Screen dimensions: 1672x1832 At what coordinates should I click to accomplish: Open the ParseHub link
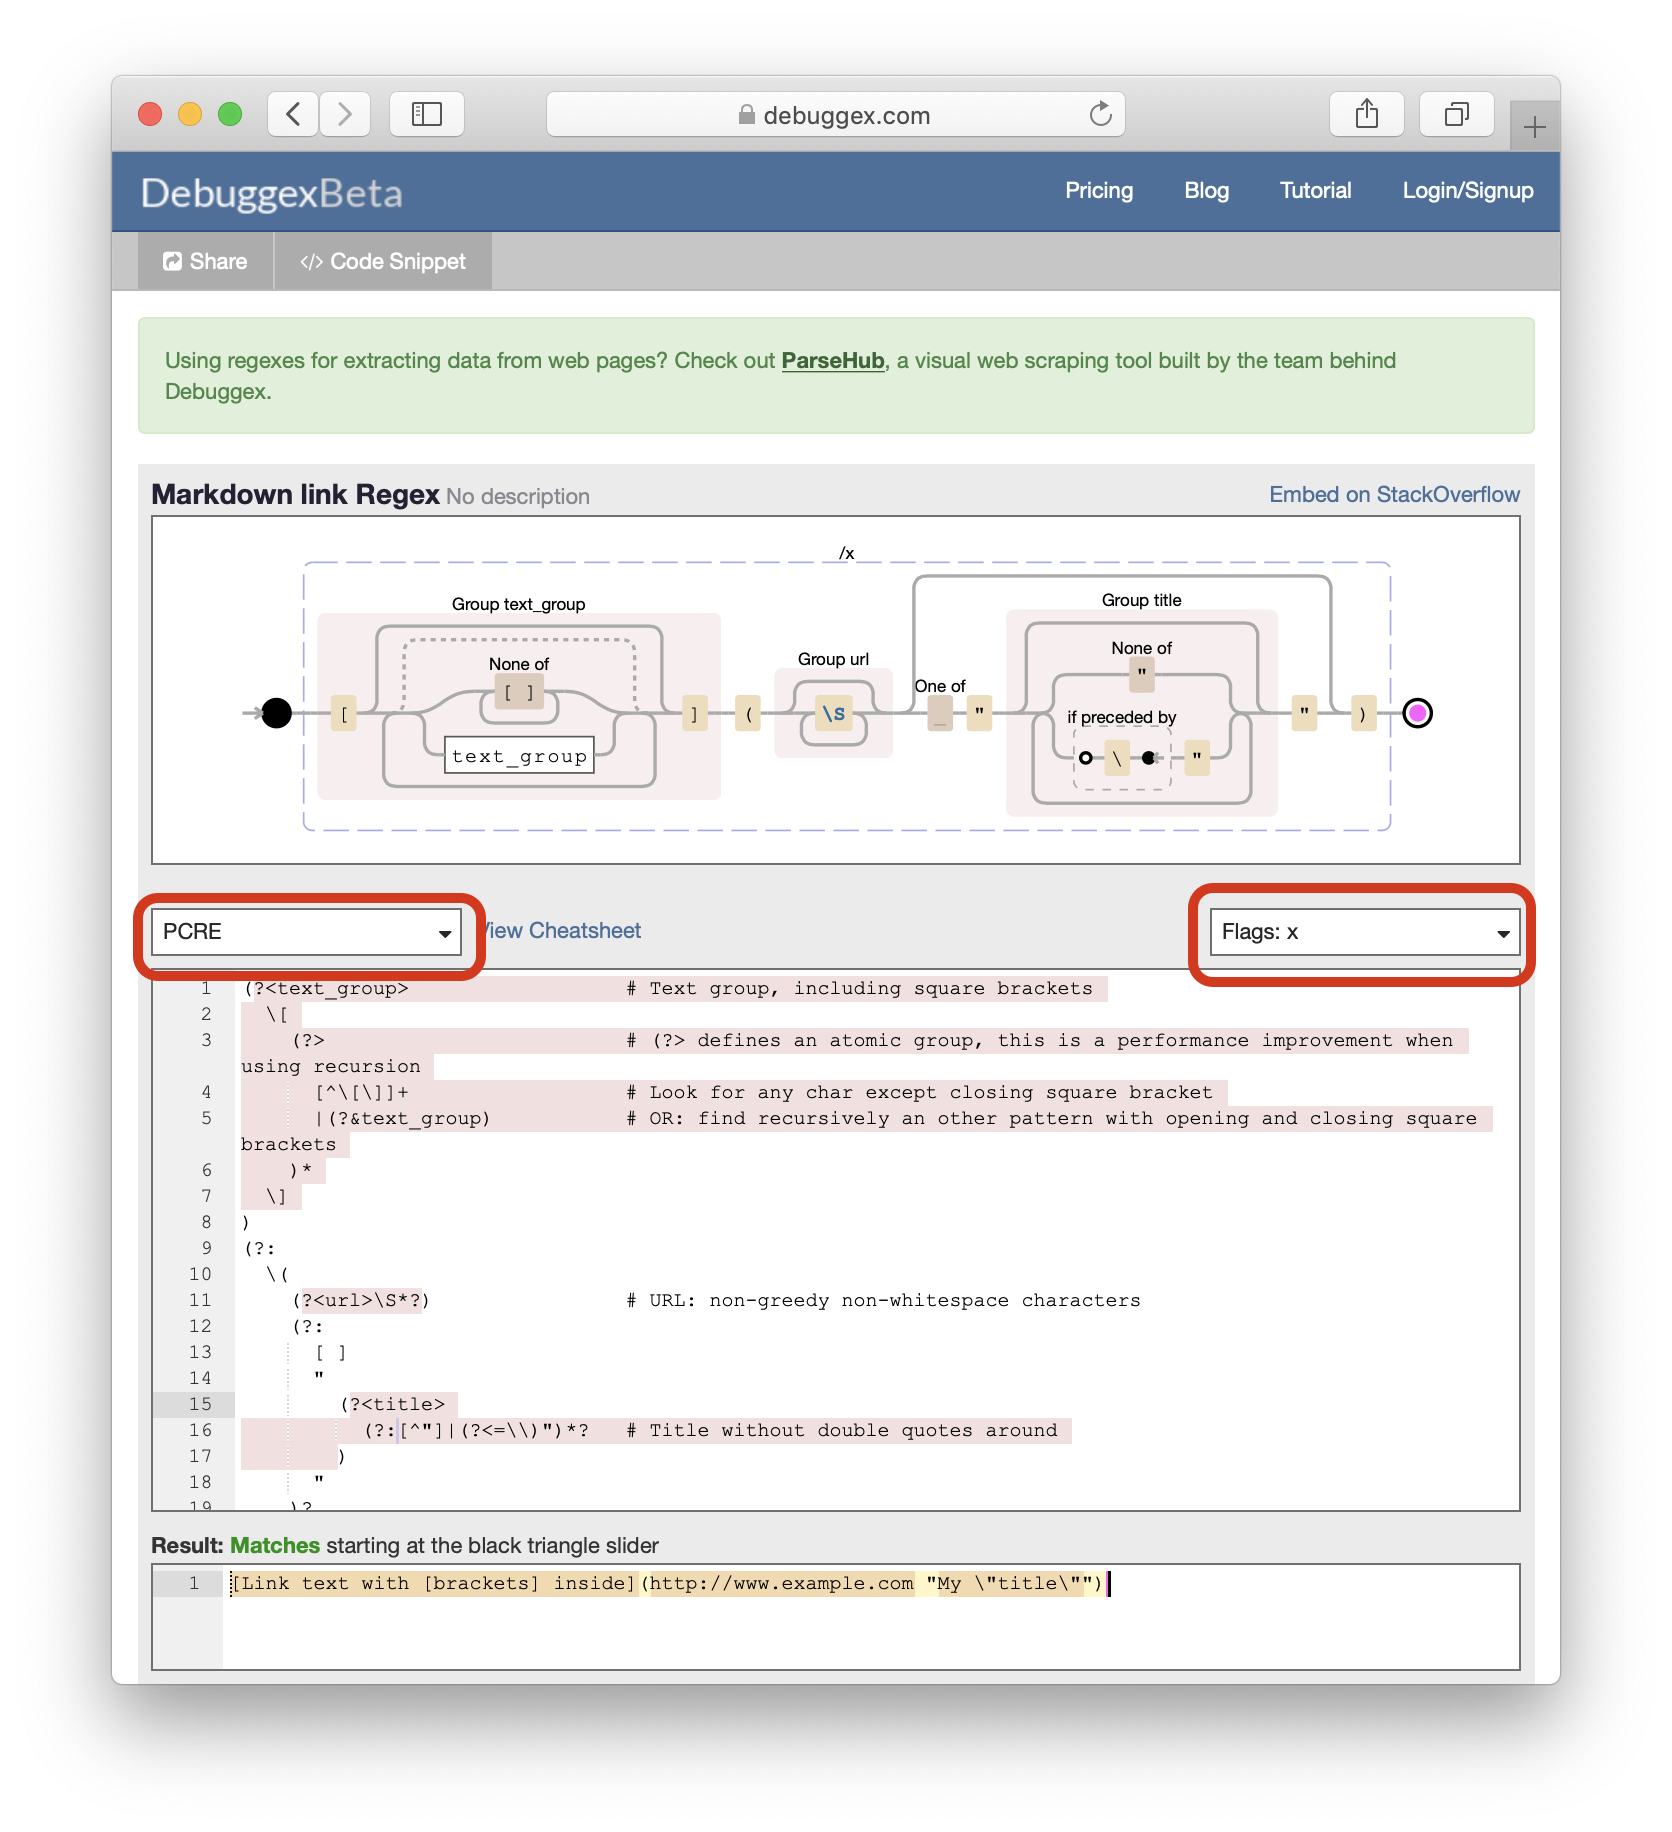click(x=832, y=360)
